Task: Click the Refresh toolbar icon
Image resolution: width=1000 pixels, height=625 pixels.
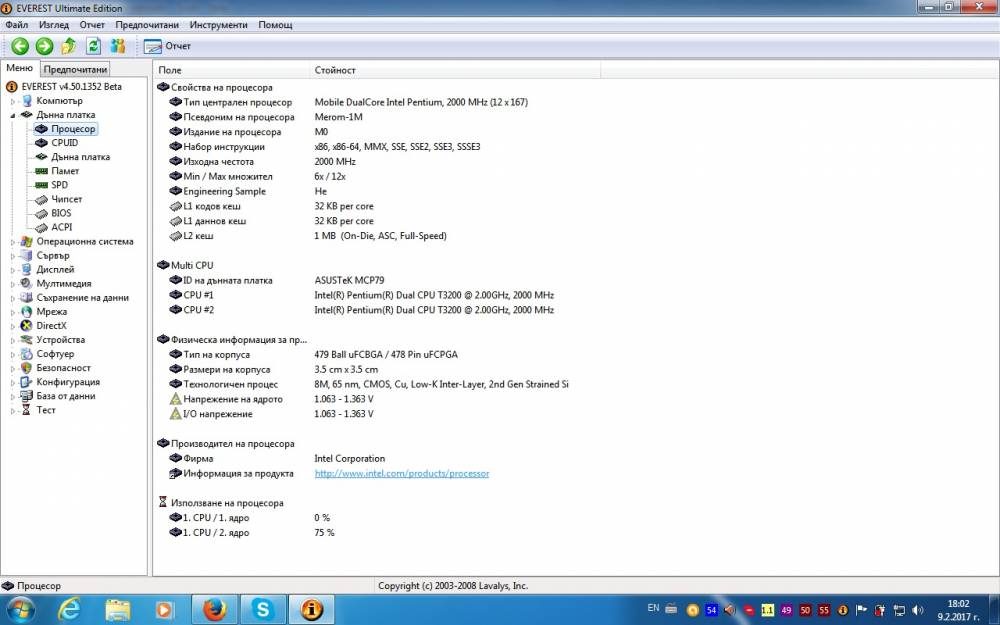Action: click(93, 46)
